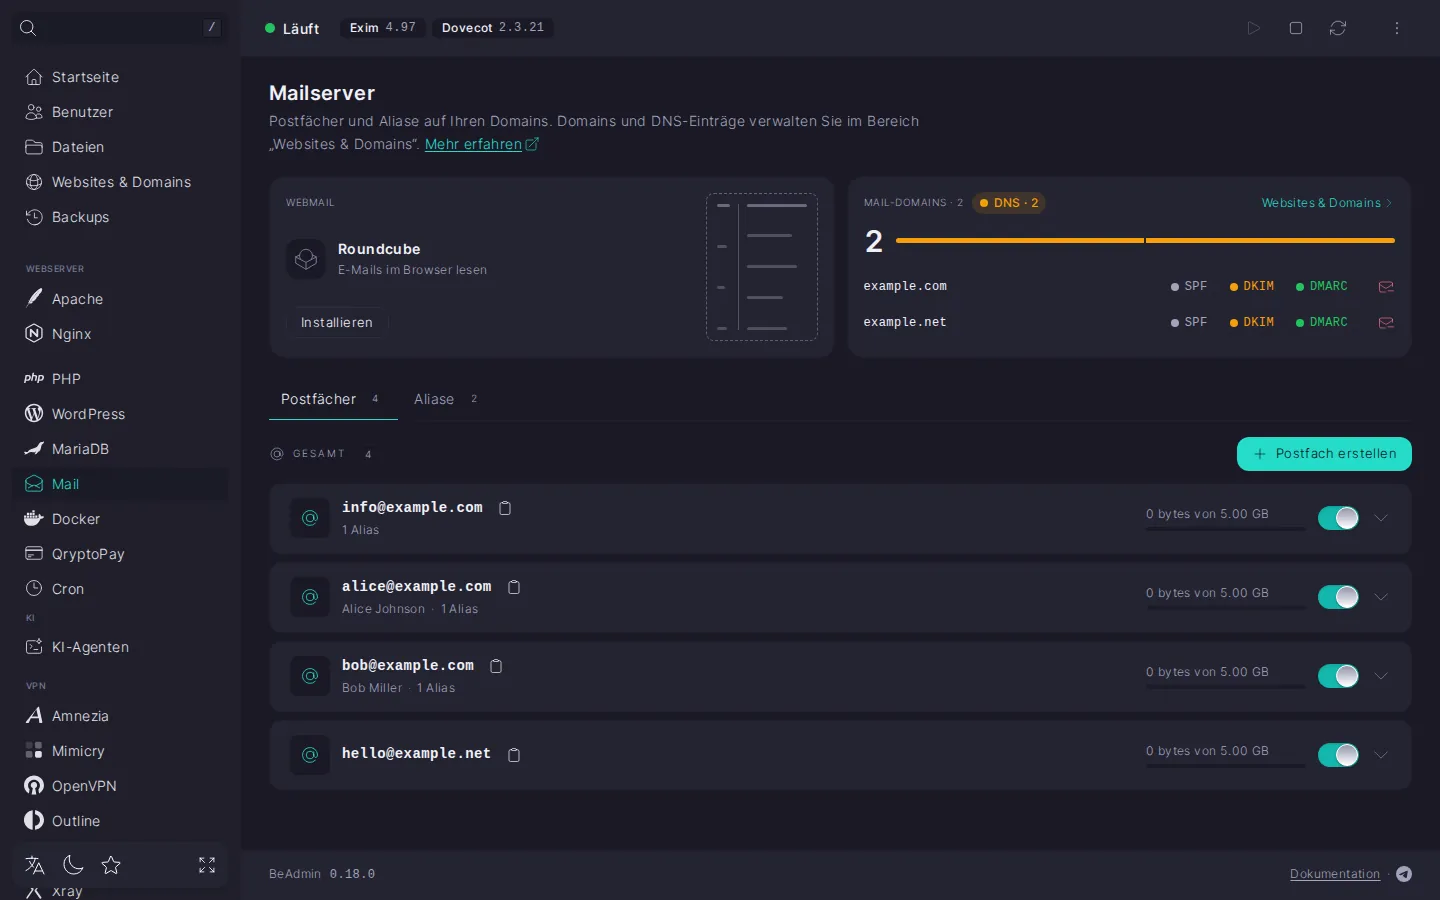Expand the bob@example.com mailbox row
Image resolution: width=1440 pixels, height=900 pixels.
(1381, 676)
